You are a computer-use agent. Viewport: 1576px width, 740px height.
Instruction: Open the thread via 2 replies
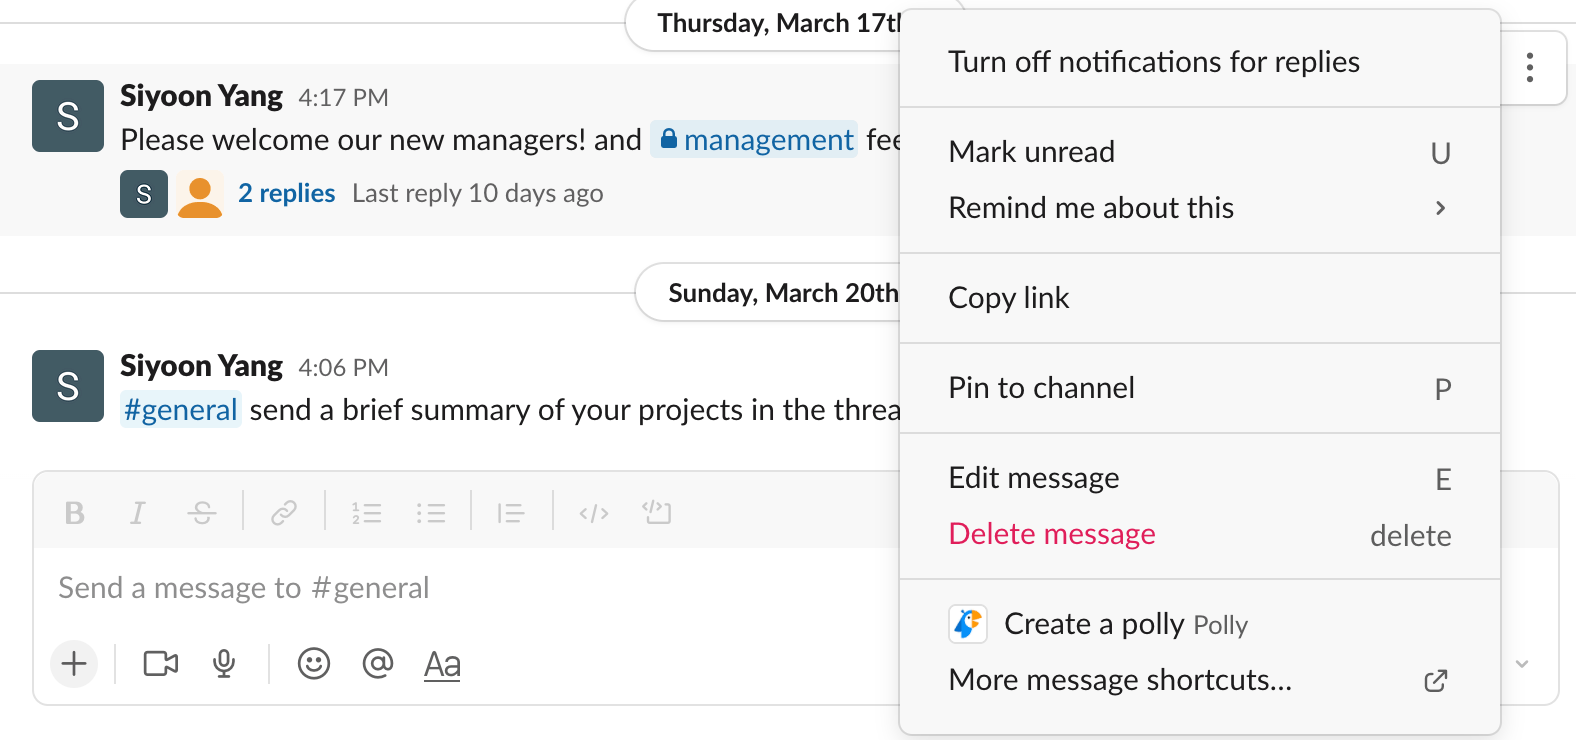286,193
